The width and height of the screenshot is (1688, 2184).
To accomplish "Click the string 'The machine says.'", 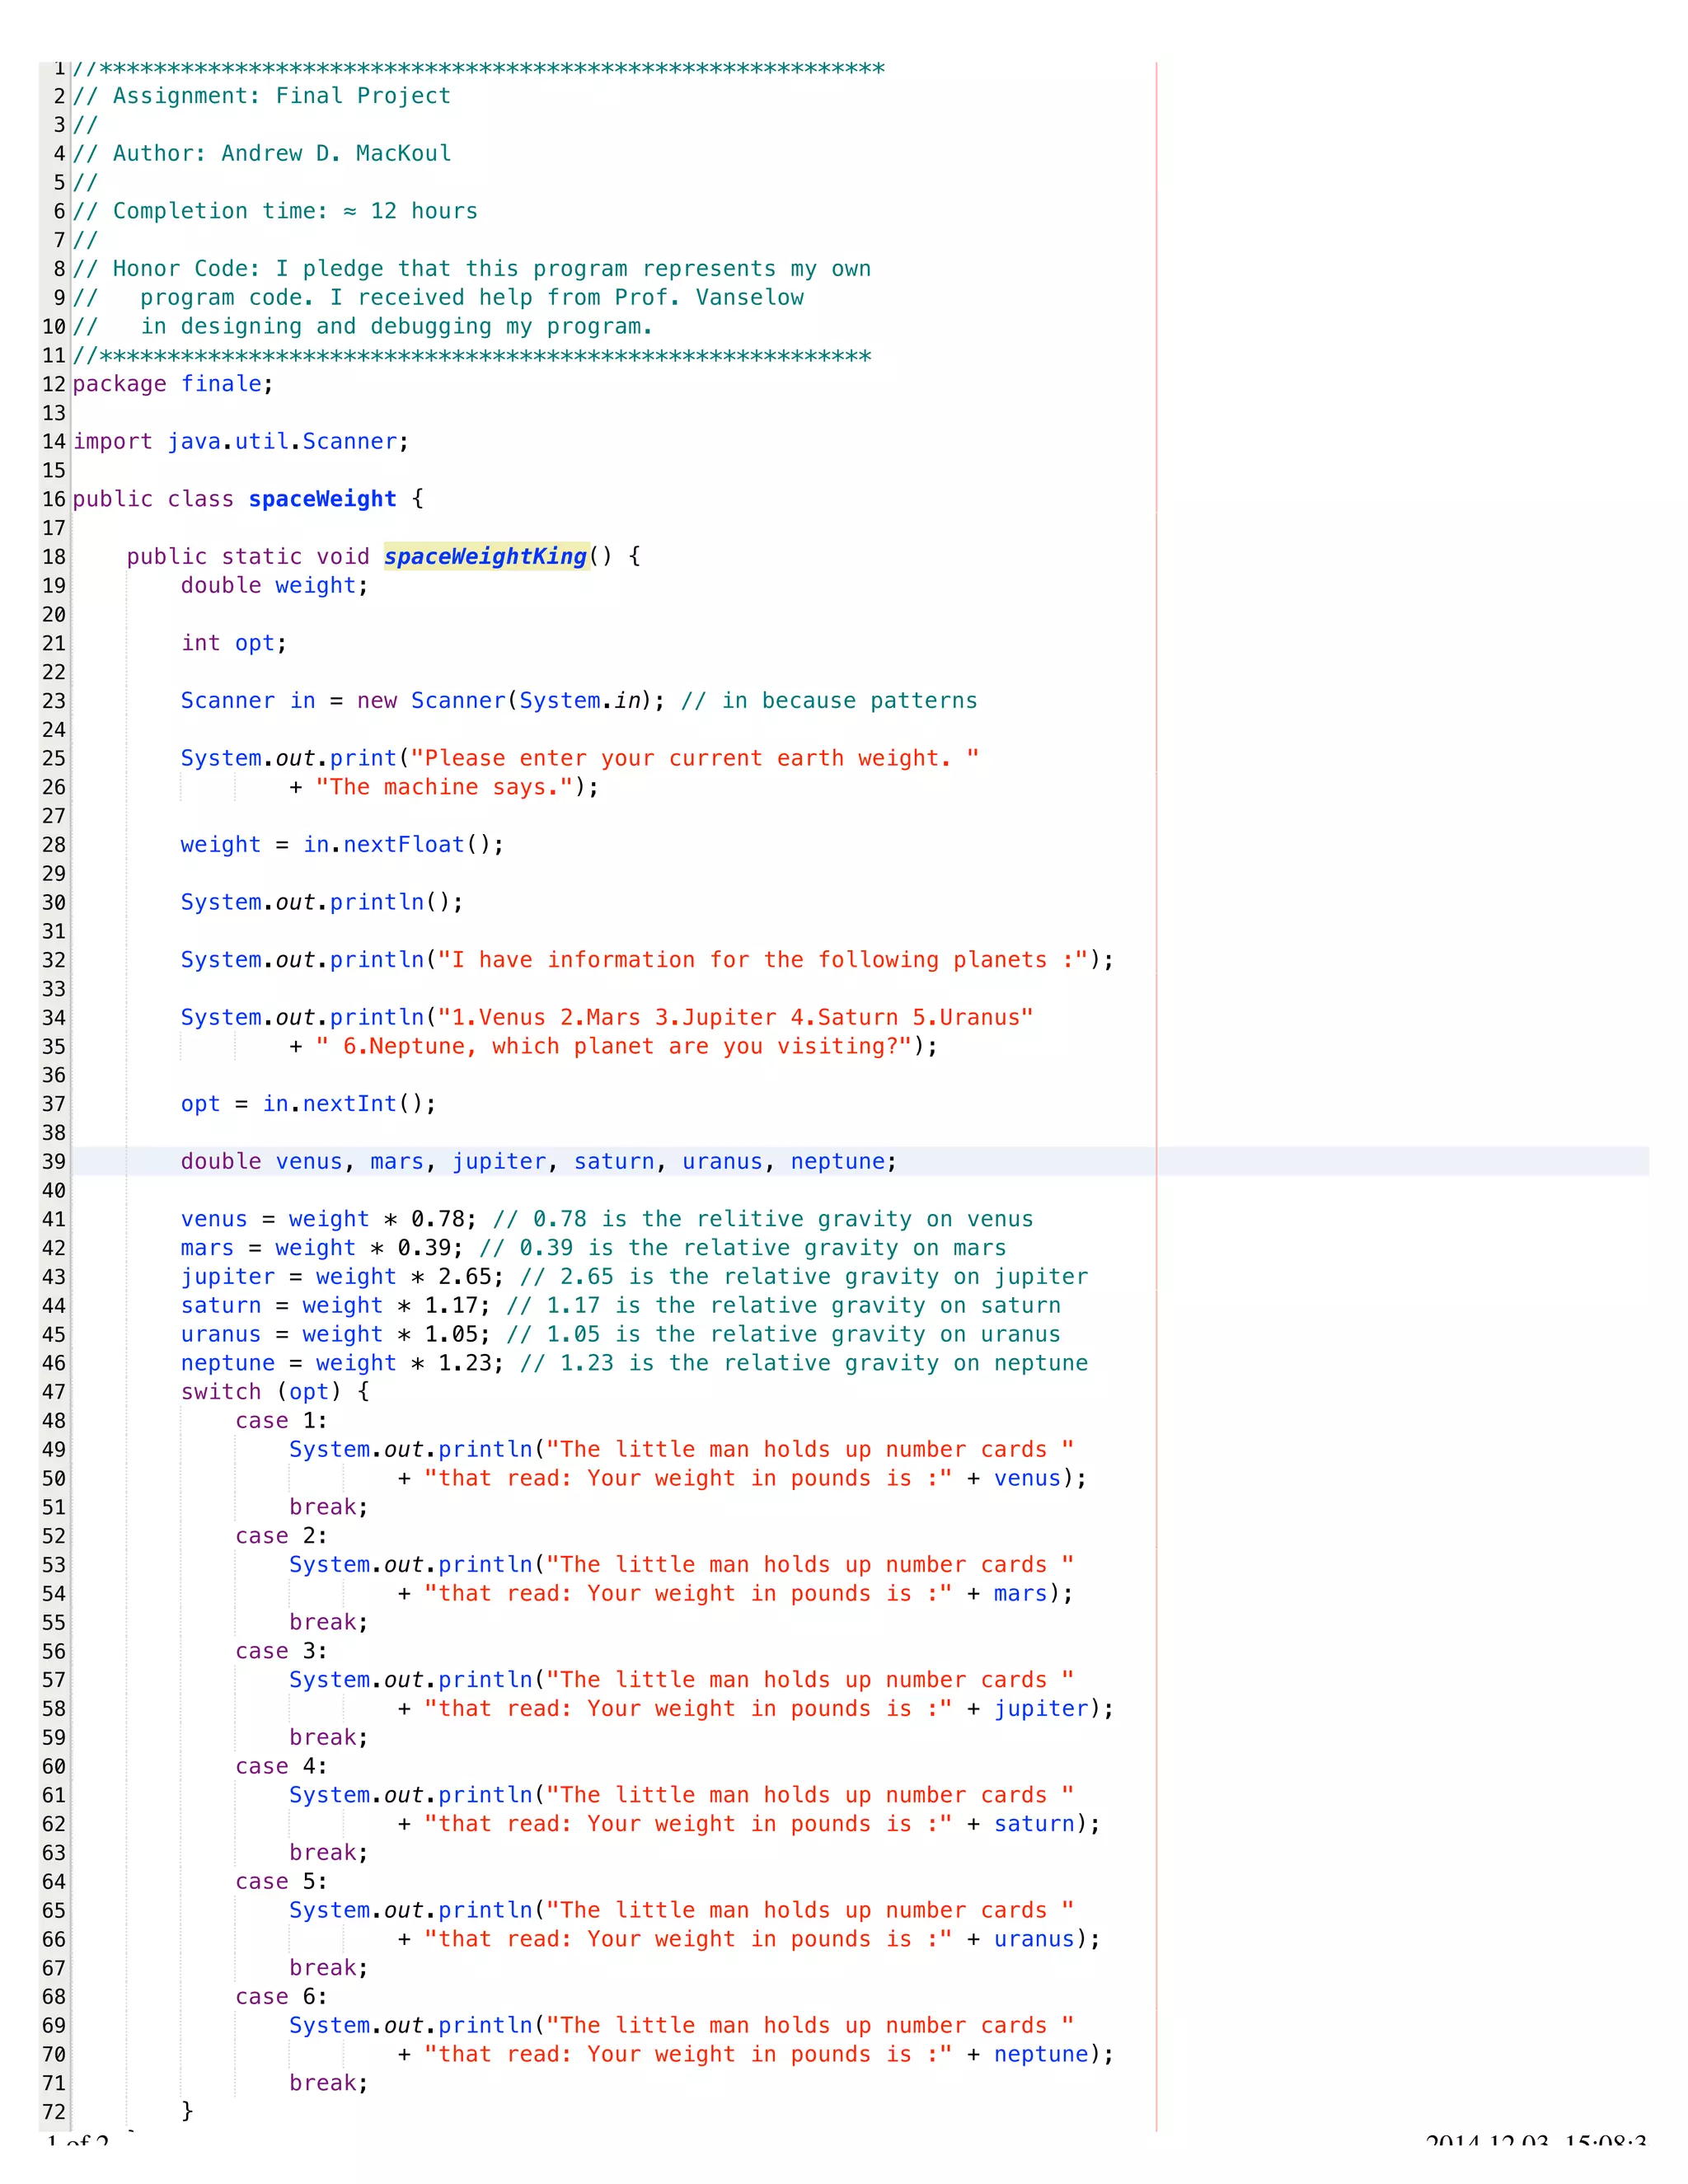I will pos(445,788).
